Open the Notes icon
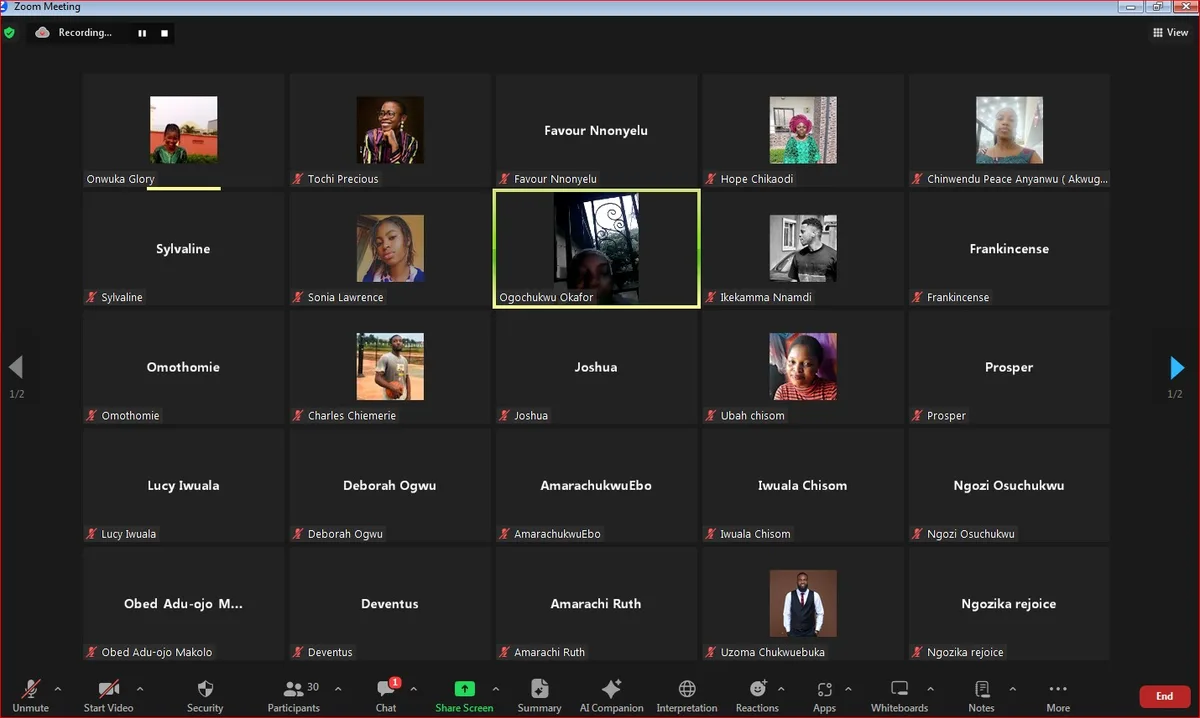 coord(982,688)
